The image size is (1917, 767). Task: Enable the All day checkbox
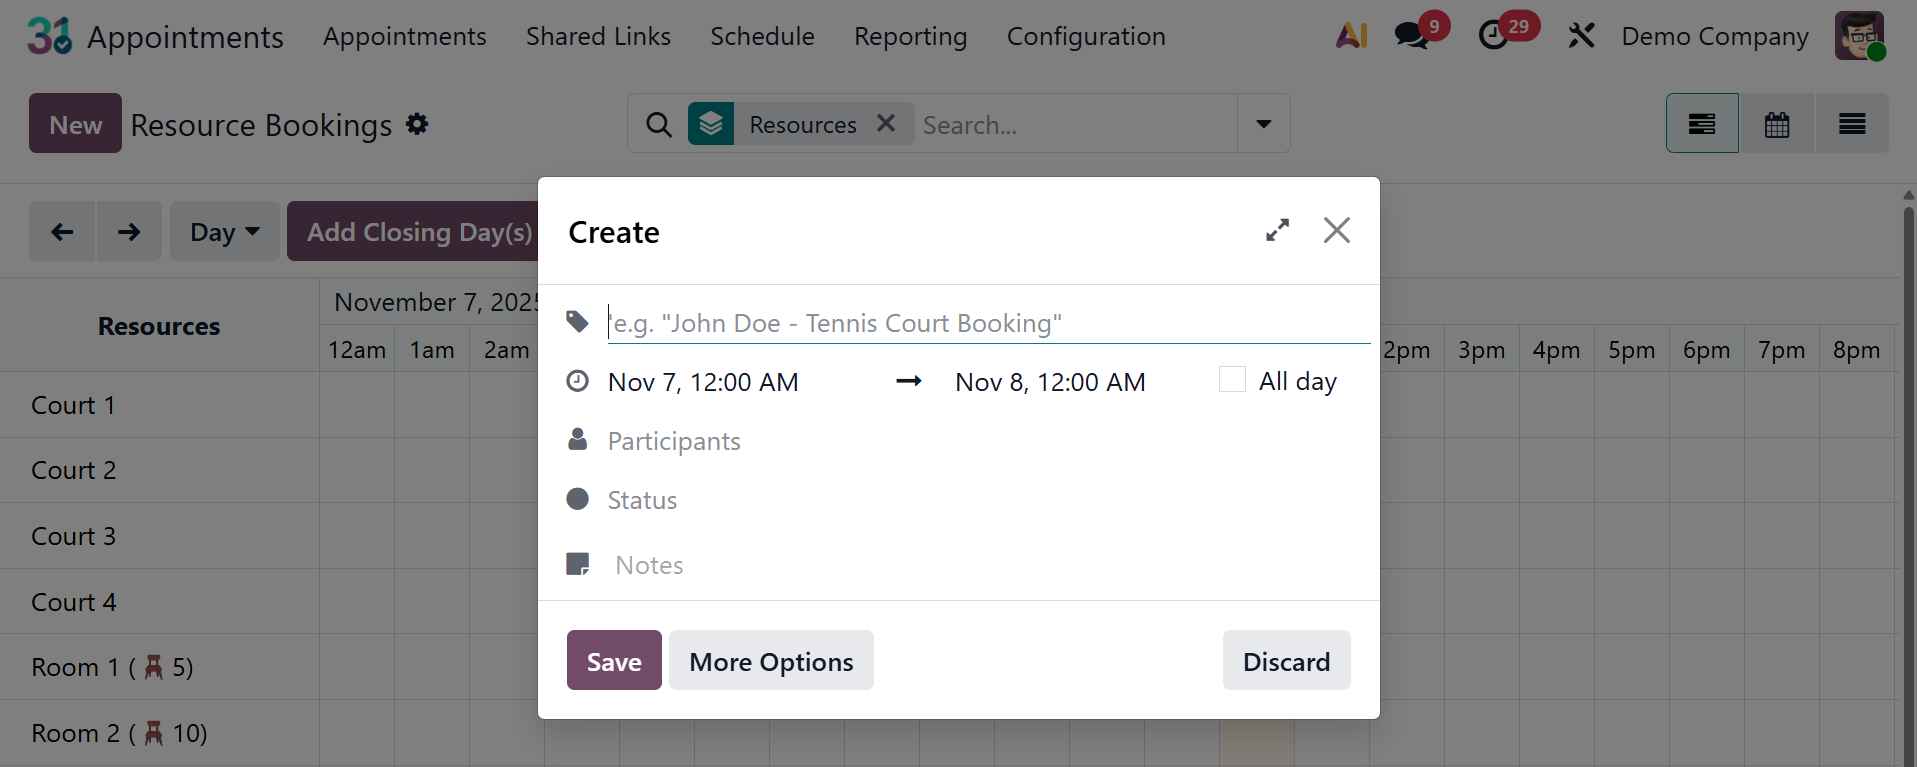pyautogui.click(x=1232, y=380)
